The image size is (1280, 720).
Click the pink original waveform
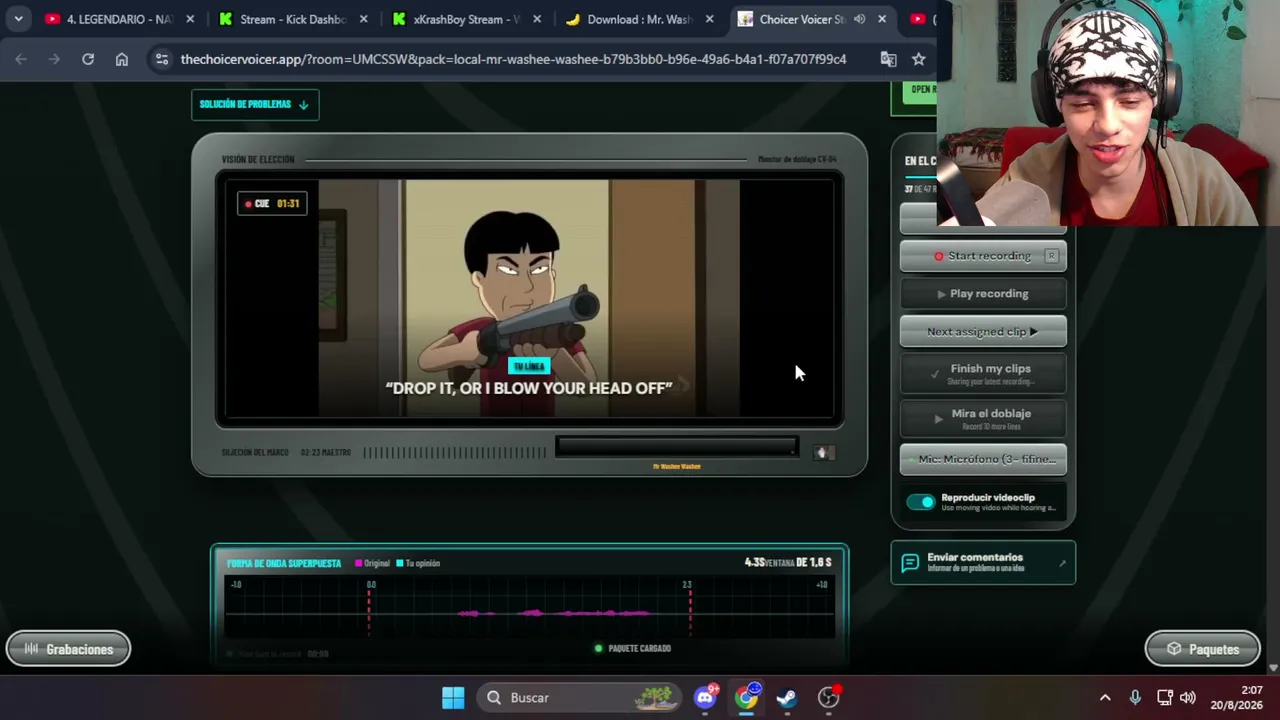coord(555,613)
